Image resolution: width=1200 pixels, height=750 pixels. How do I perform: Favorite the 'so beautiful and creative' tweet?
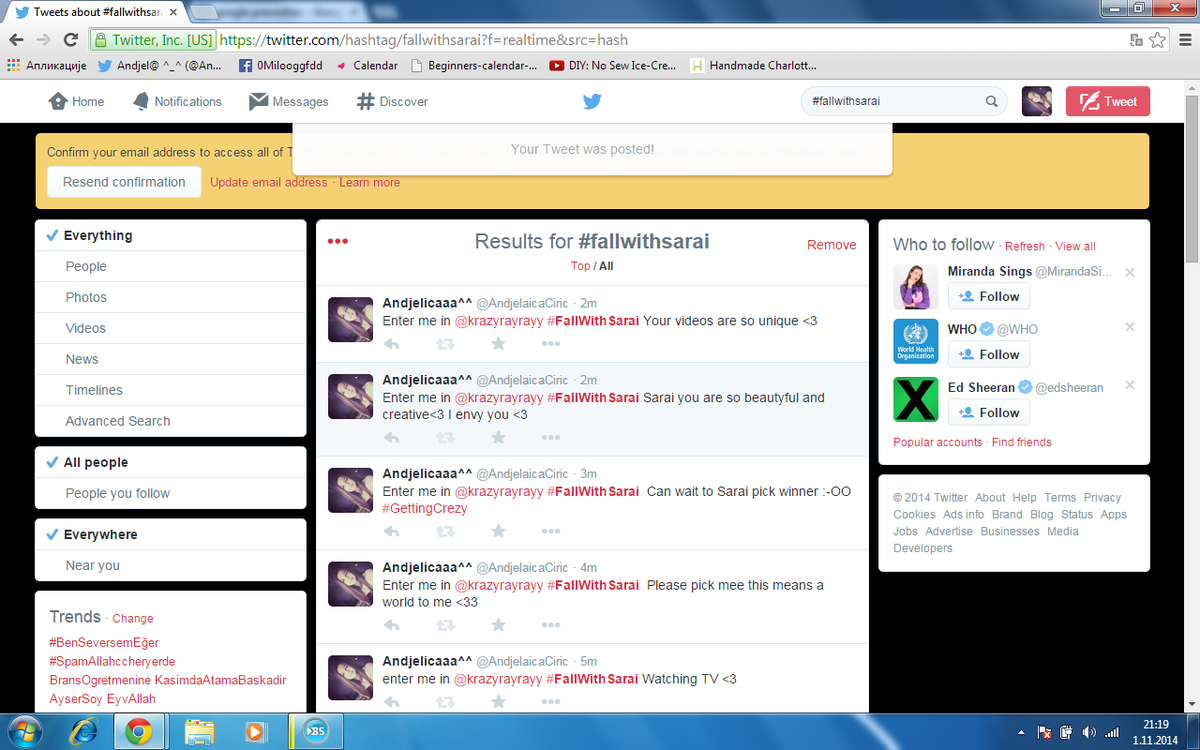point(498,437)
